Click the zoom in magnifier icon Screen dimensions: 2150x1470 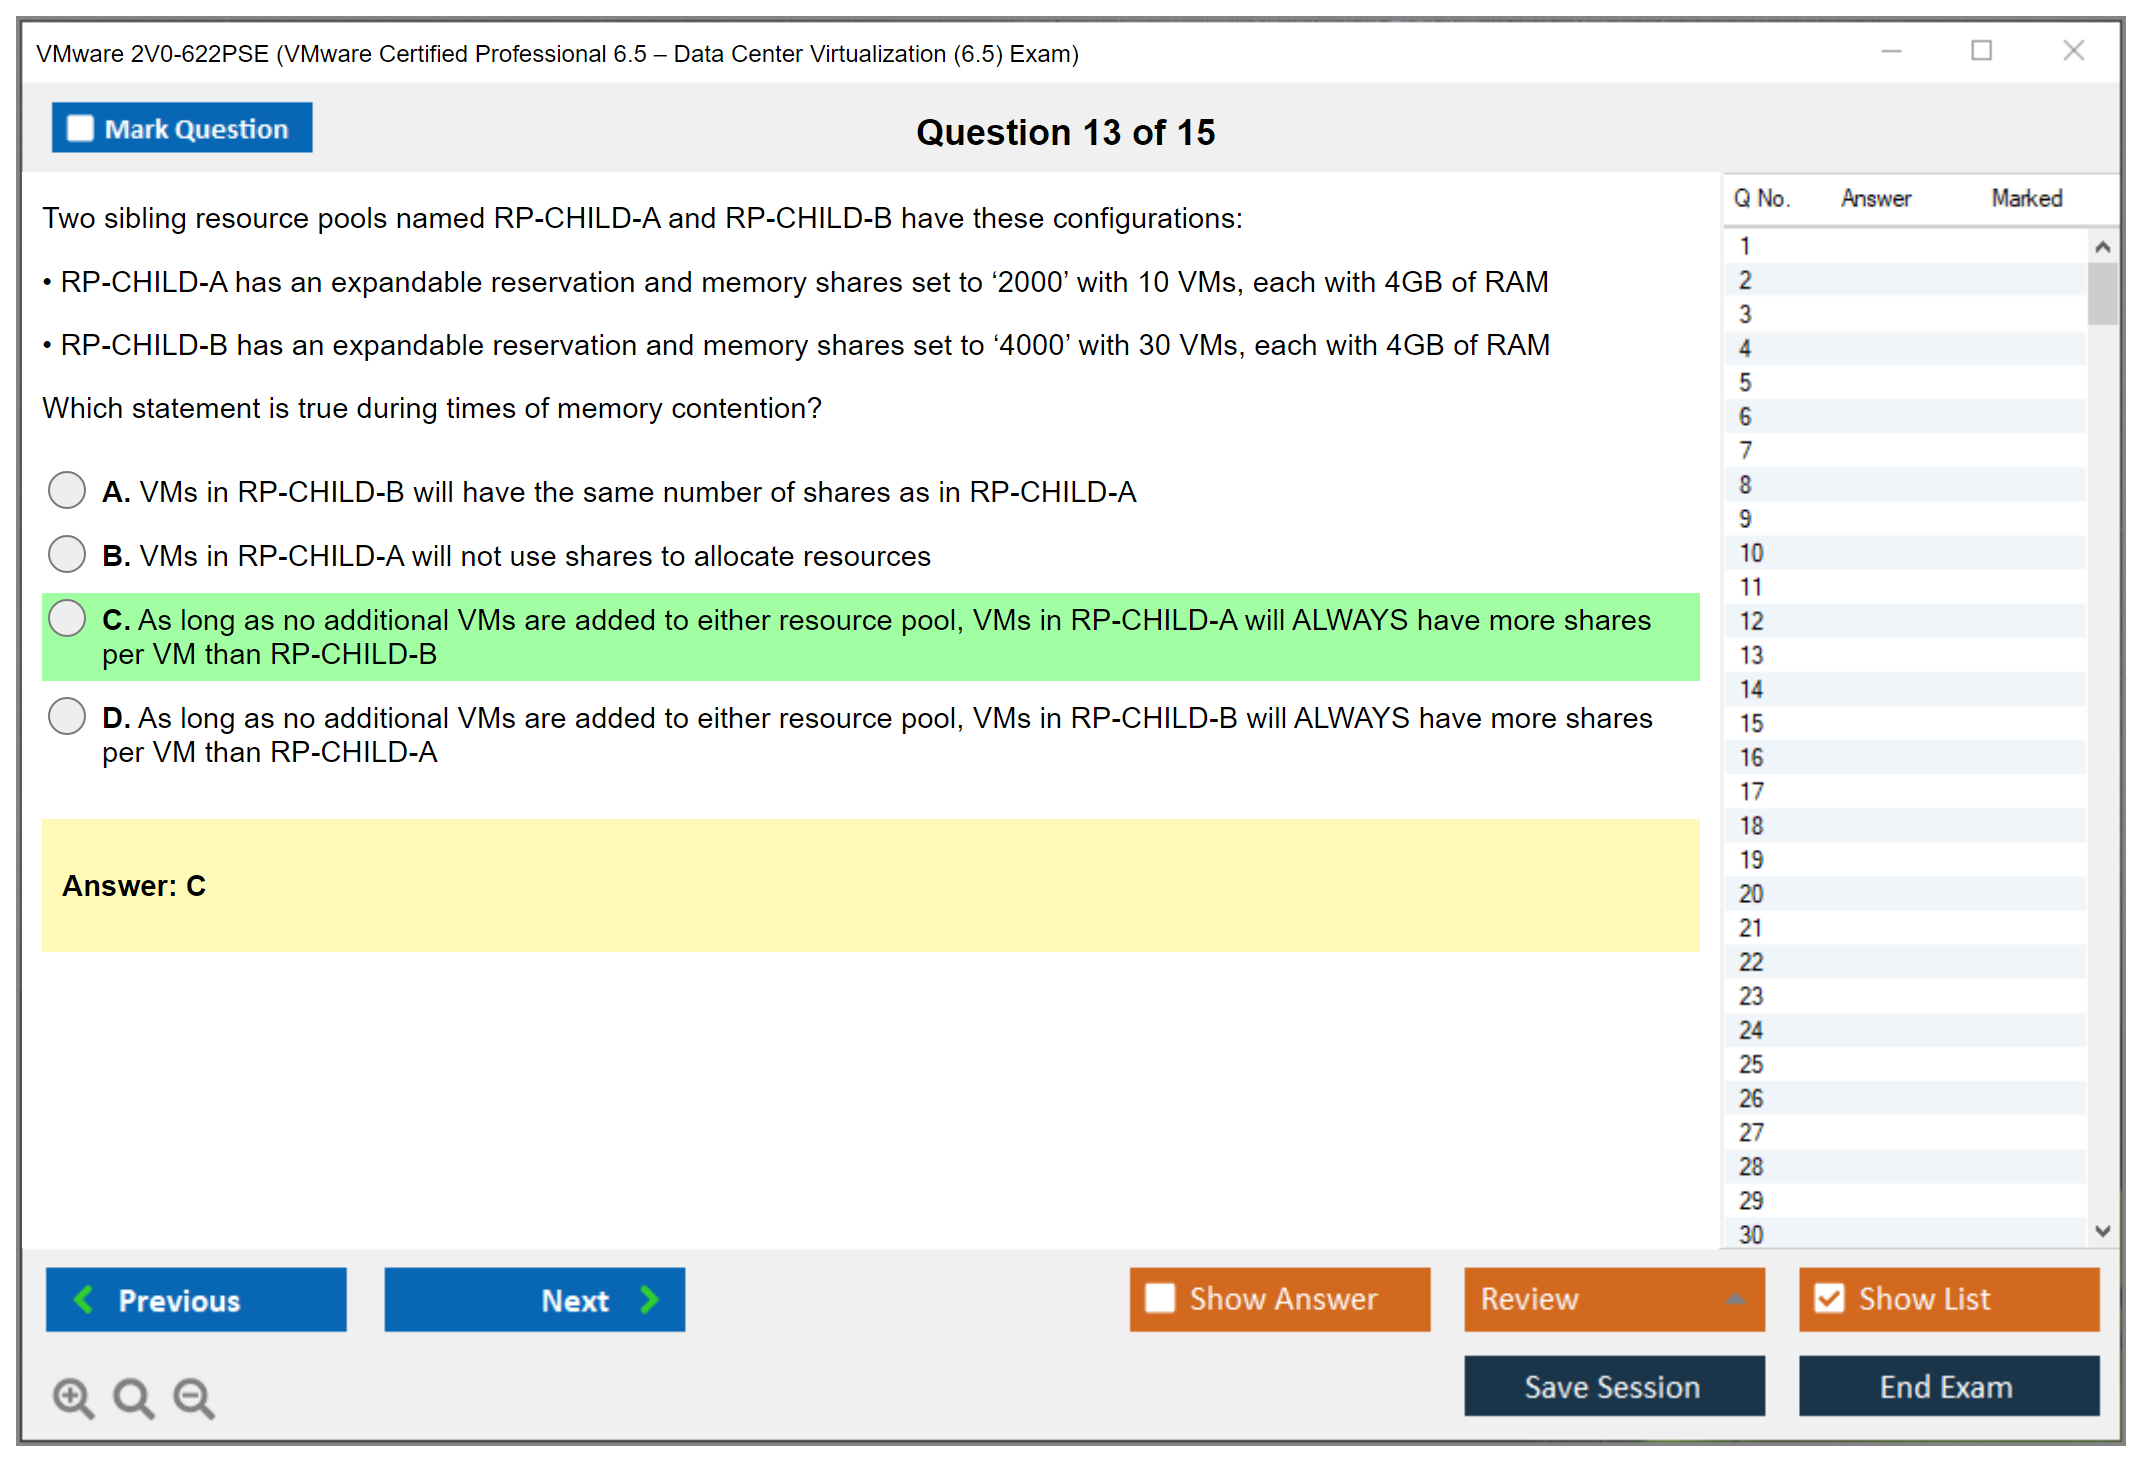[73, 1397]
